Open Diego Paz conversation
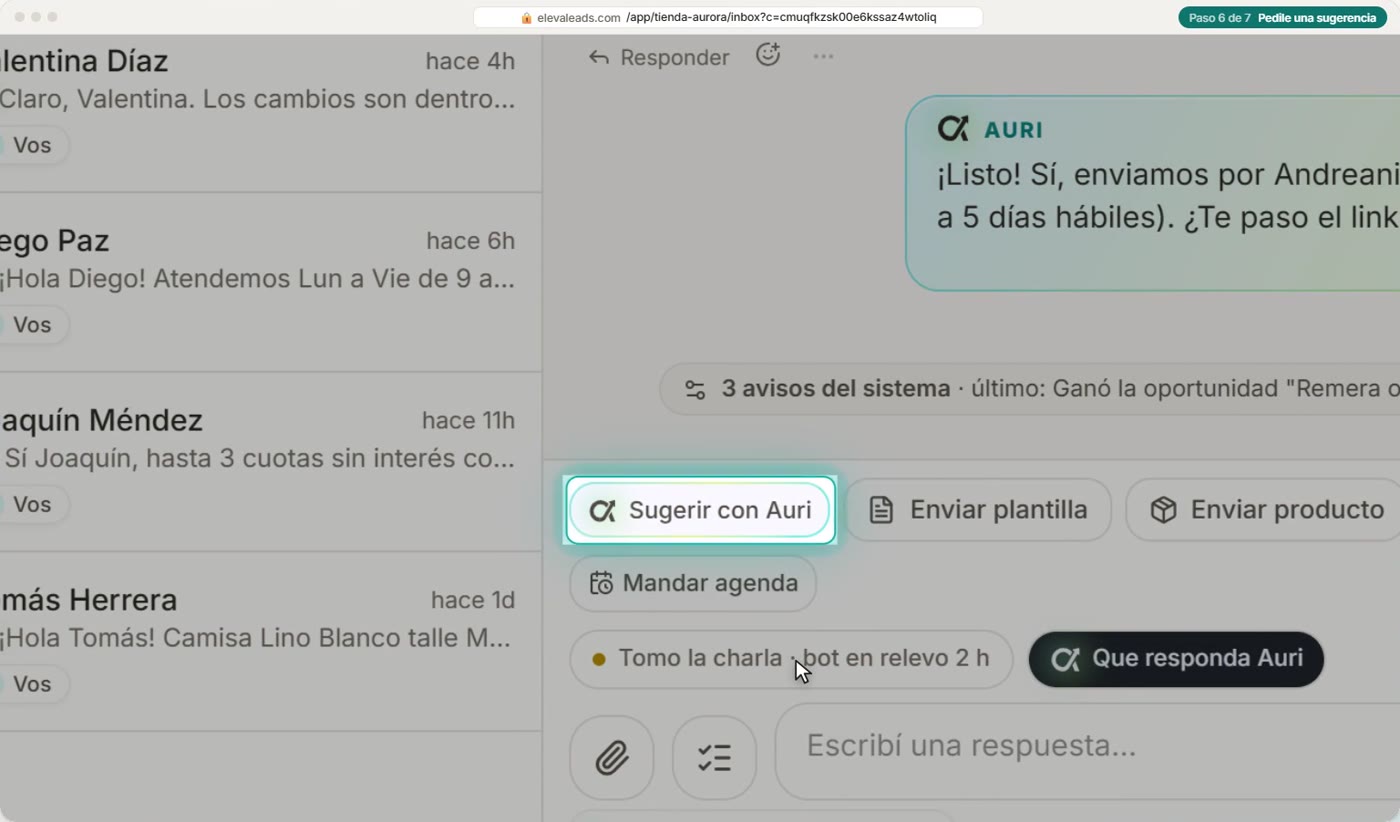 click(270, 283)
